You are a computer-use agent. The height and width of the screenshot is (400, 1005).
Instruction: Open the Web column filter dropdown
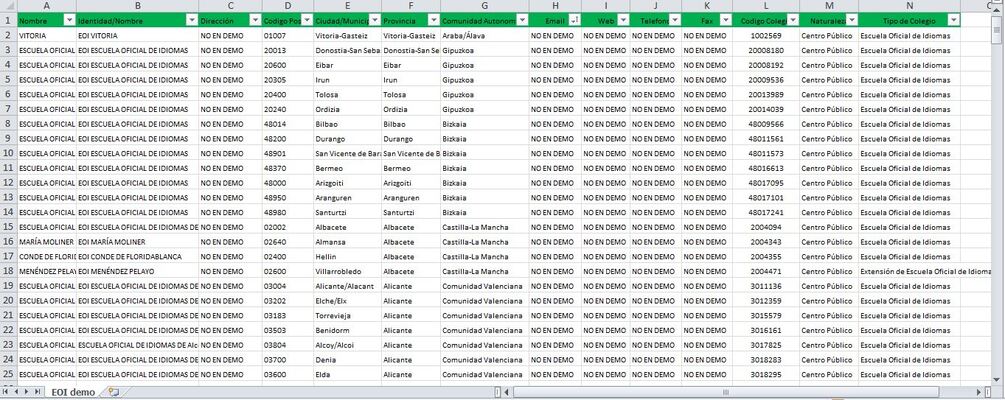pos(622,21)
